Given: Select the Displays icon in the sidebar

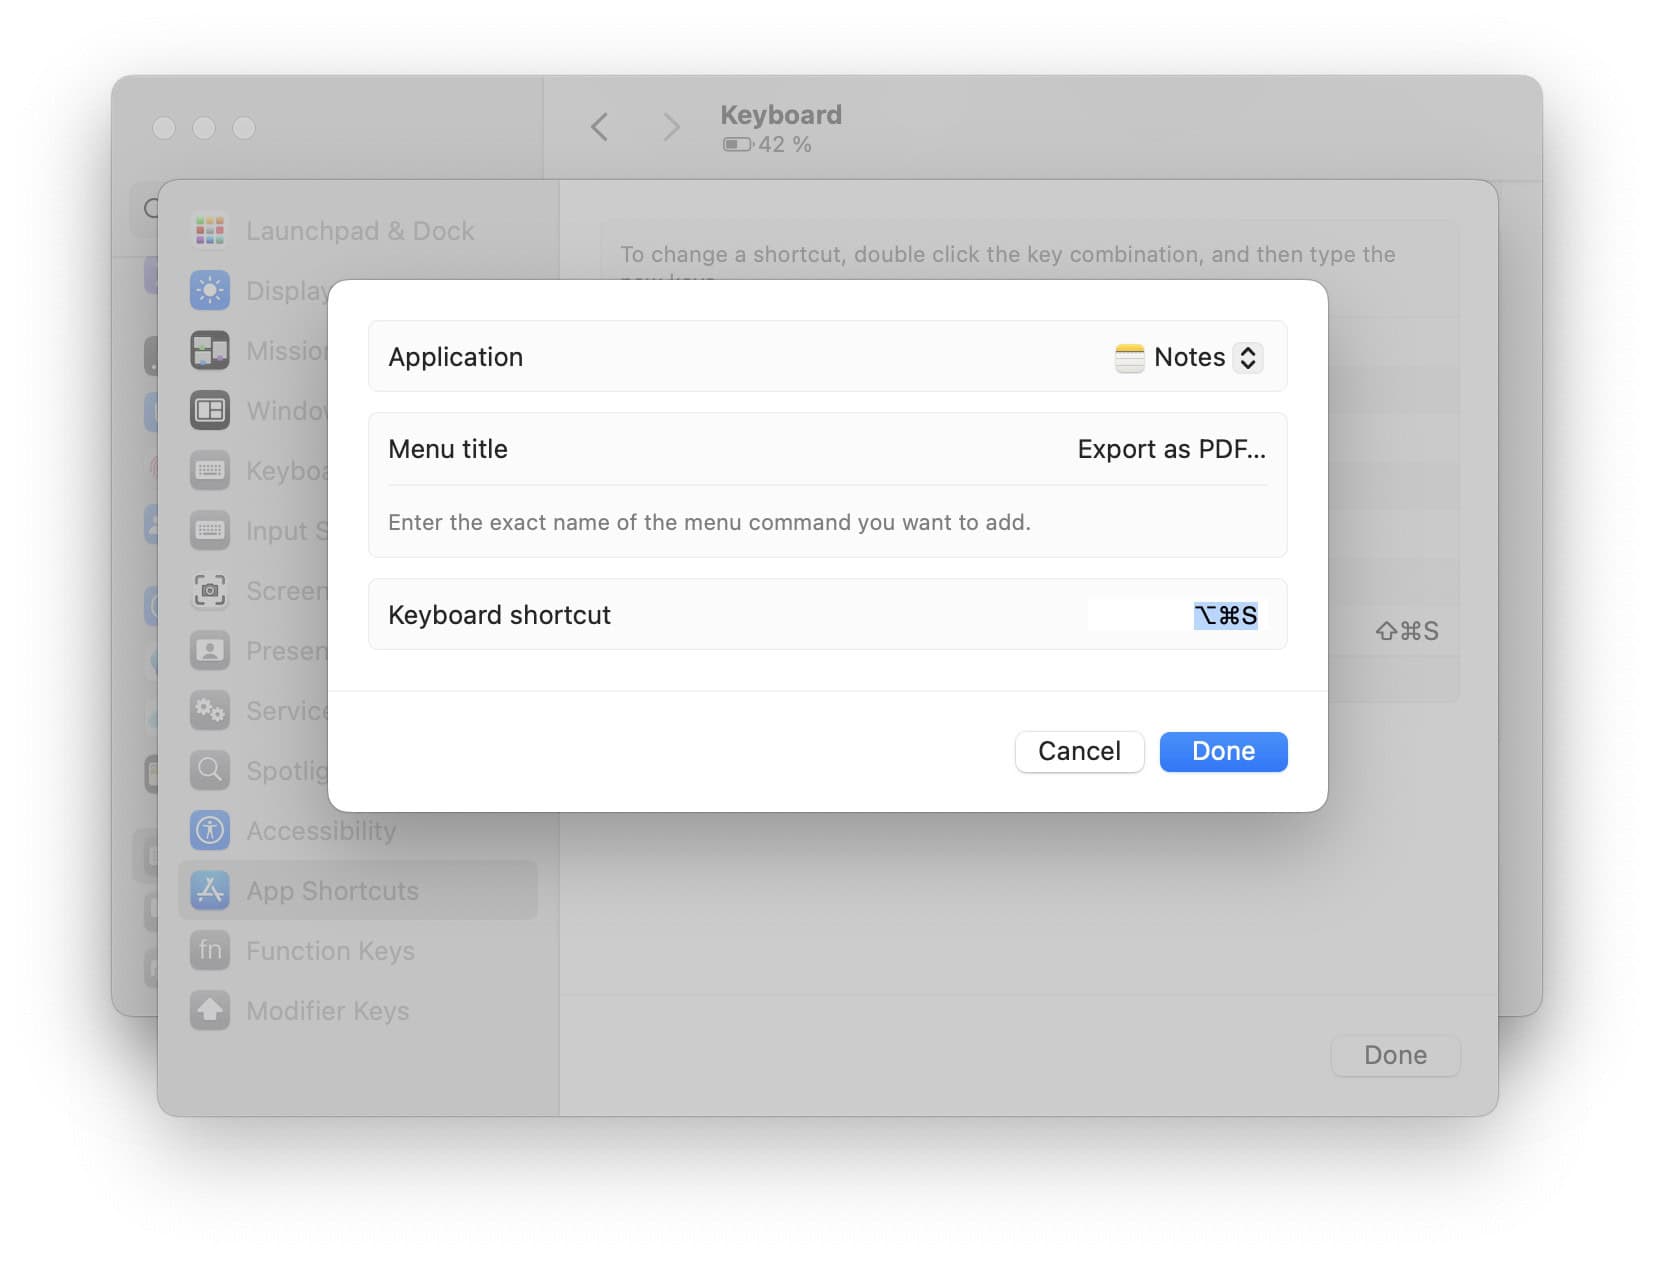Looking at the screenshot, I should 210,290.
